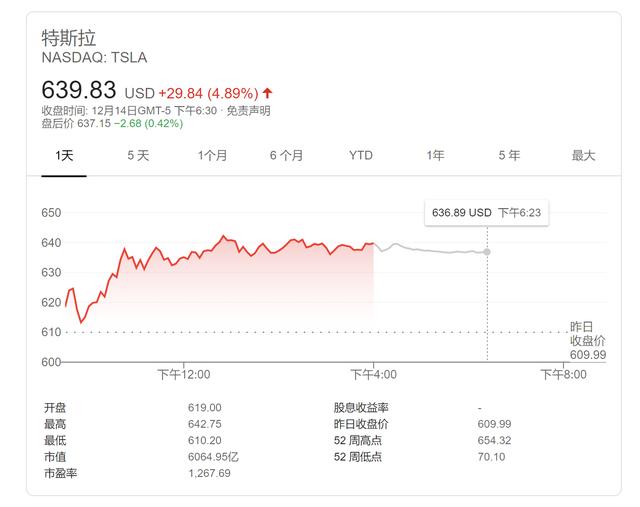Open the 免责声明 disclaimer link
640x507 pixels.
(248, 111)
